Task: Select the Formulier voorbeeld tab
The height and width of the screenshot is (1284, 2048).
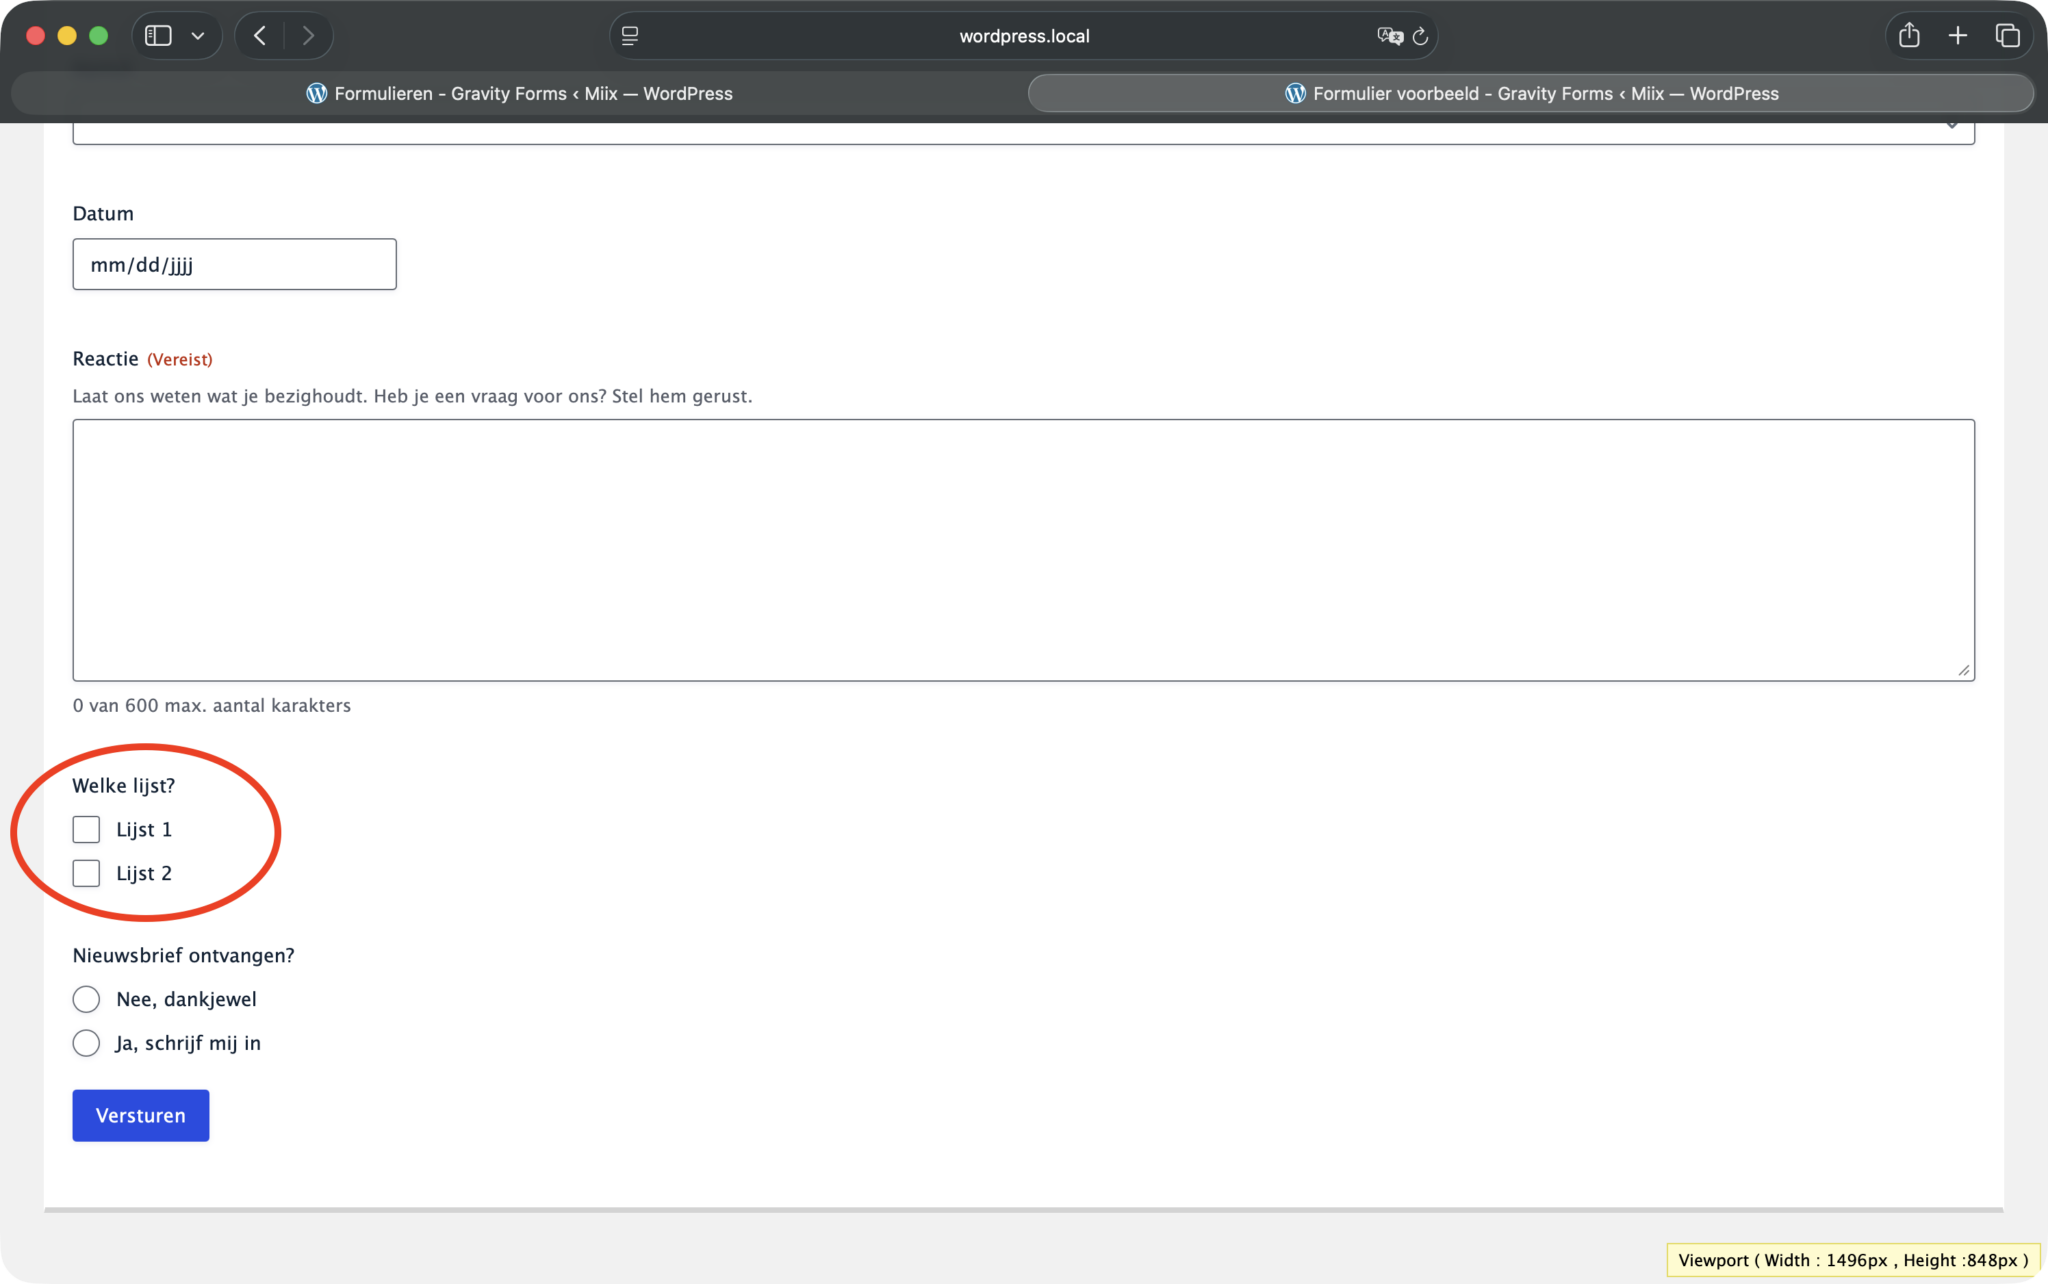Action: click(1531, 93)
